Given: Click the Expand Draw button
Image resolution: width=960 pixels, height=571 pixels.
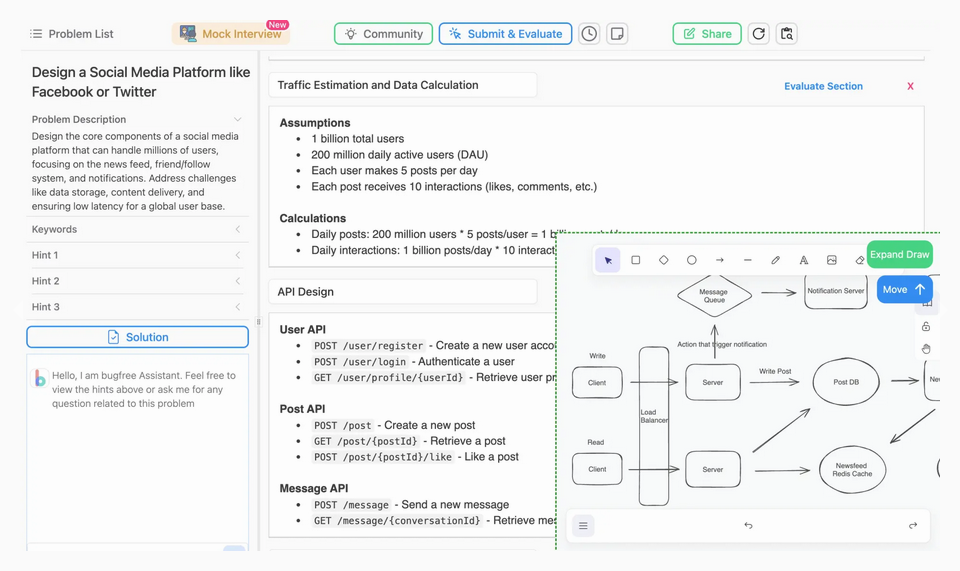Looking at the screenshot, I should [x=899, y=255].
